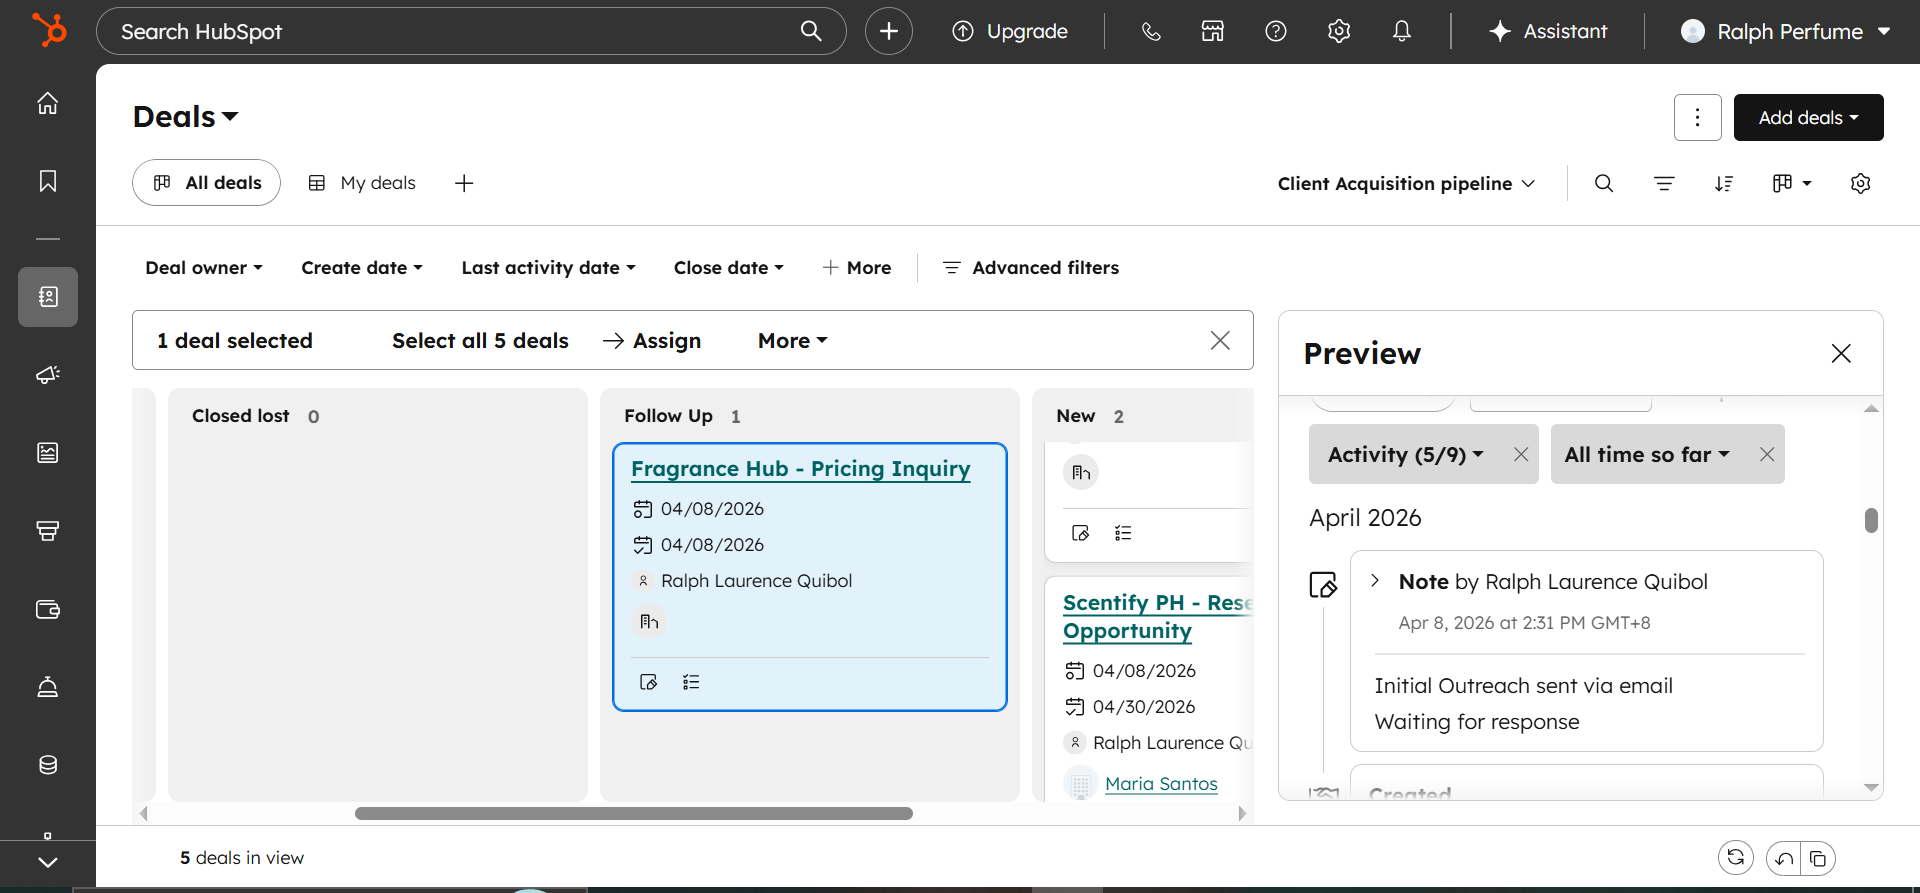Open the Help question mark icon
This screenshot has height=893, width=1920.
point(1276,31)
